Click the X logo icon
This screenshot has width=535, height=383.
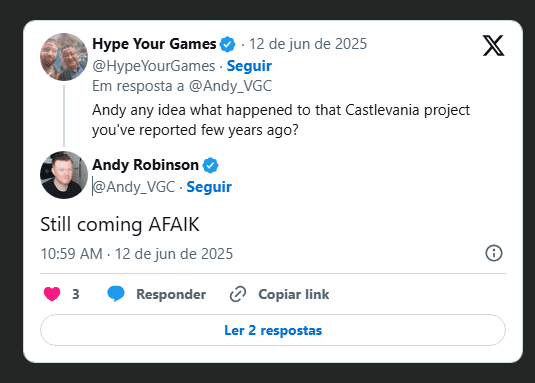pyautogui.click(x=493, y=45)
